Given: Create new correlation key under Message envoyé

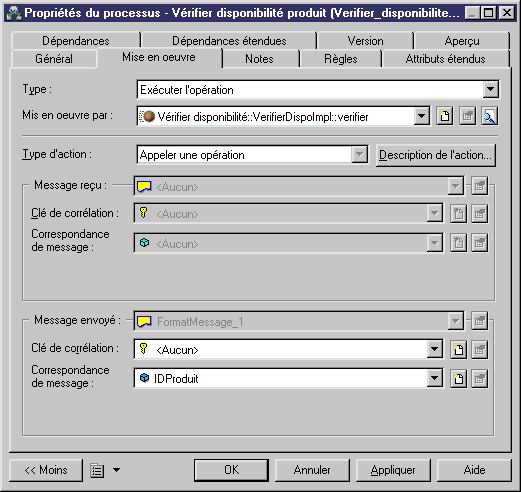Looking at the screenshot, I should click(459, 349).
